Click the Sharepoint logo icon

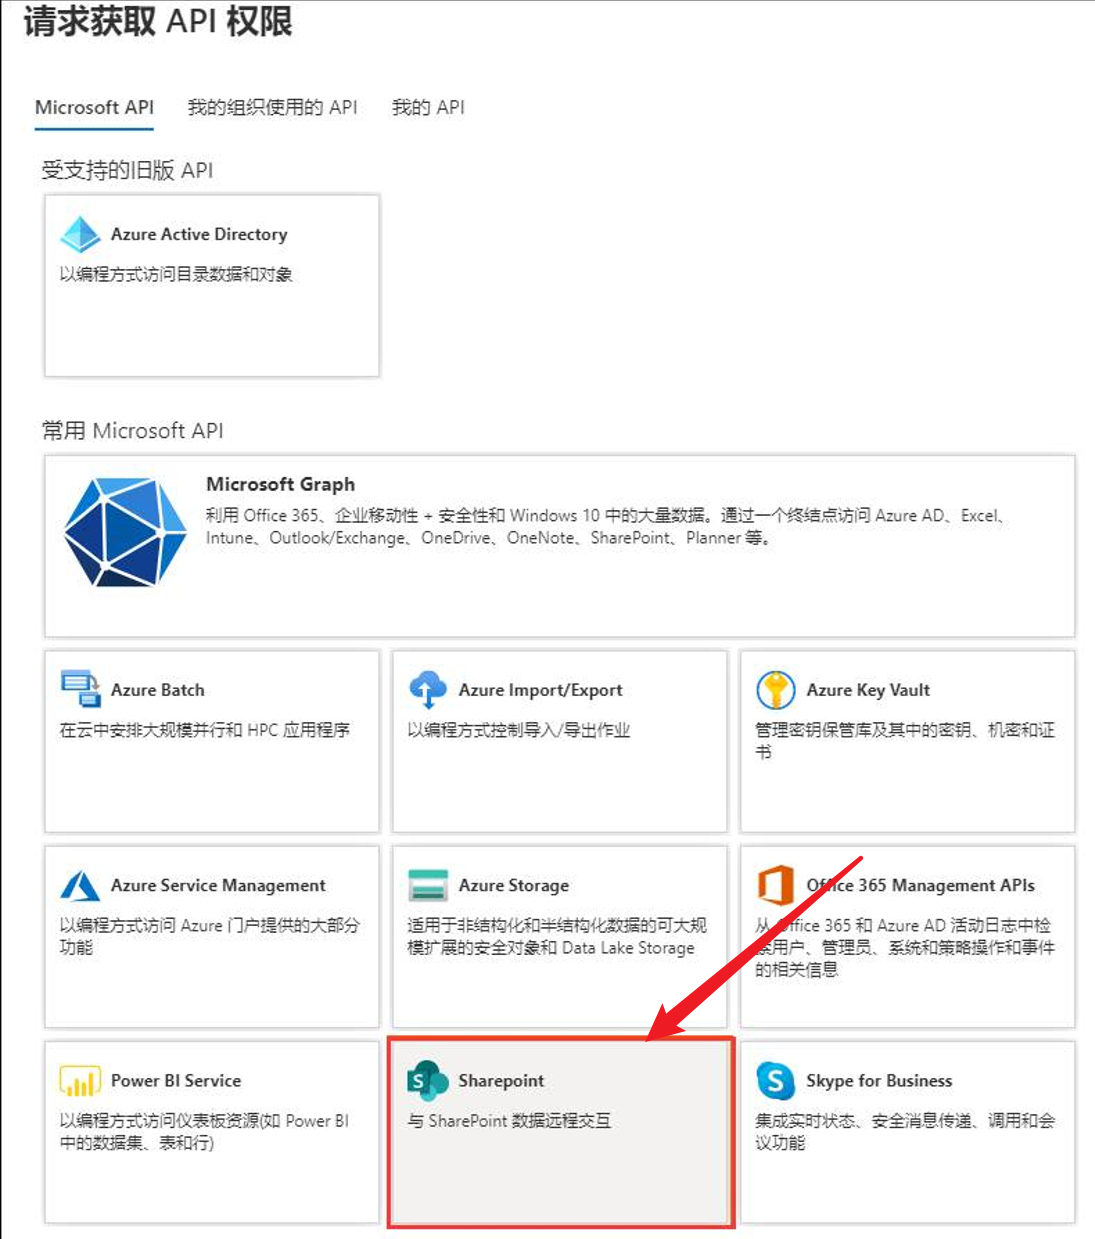(428, 1081)
